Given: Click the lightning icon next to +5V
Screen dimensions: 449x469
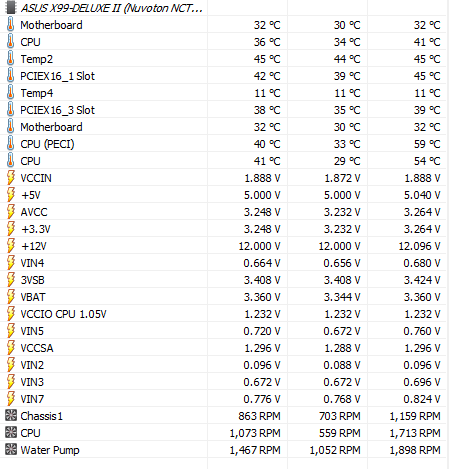Looking at the screenshot, I should coord(11,195).
